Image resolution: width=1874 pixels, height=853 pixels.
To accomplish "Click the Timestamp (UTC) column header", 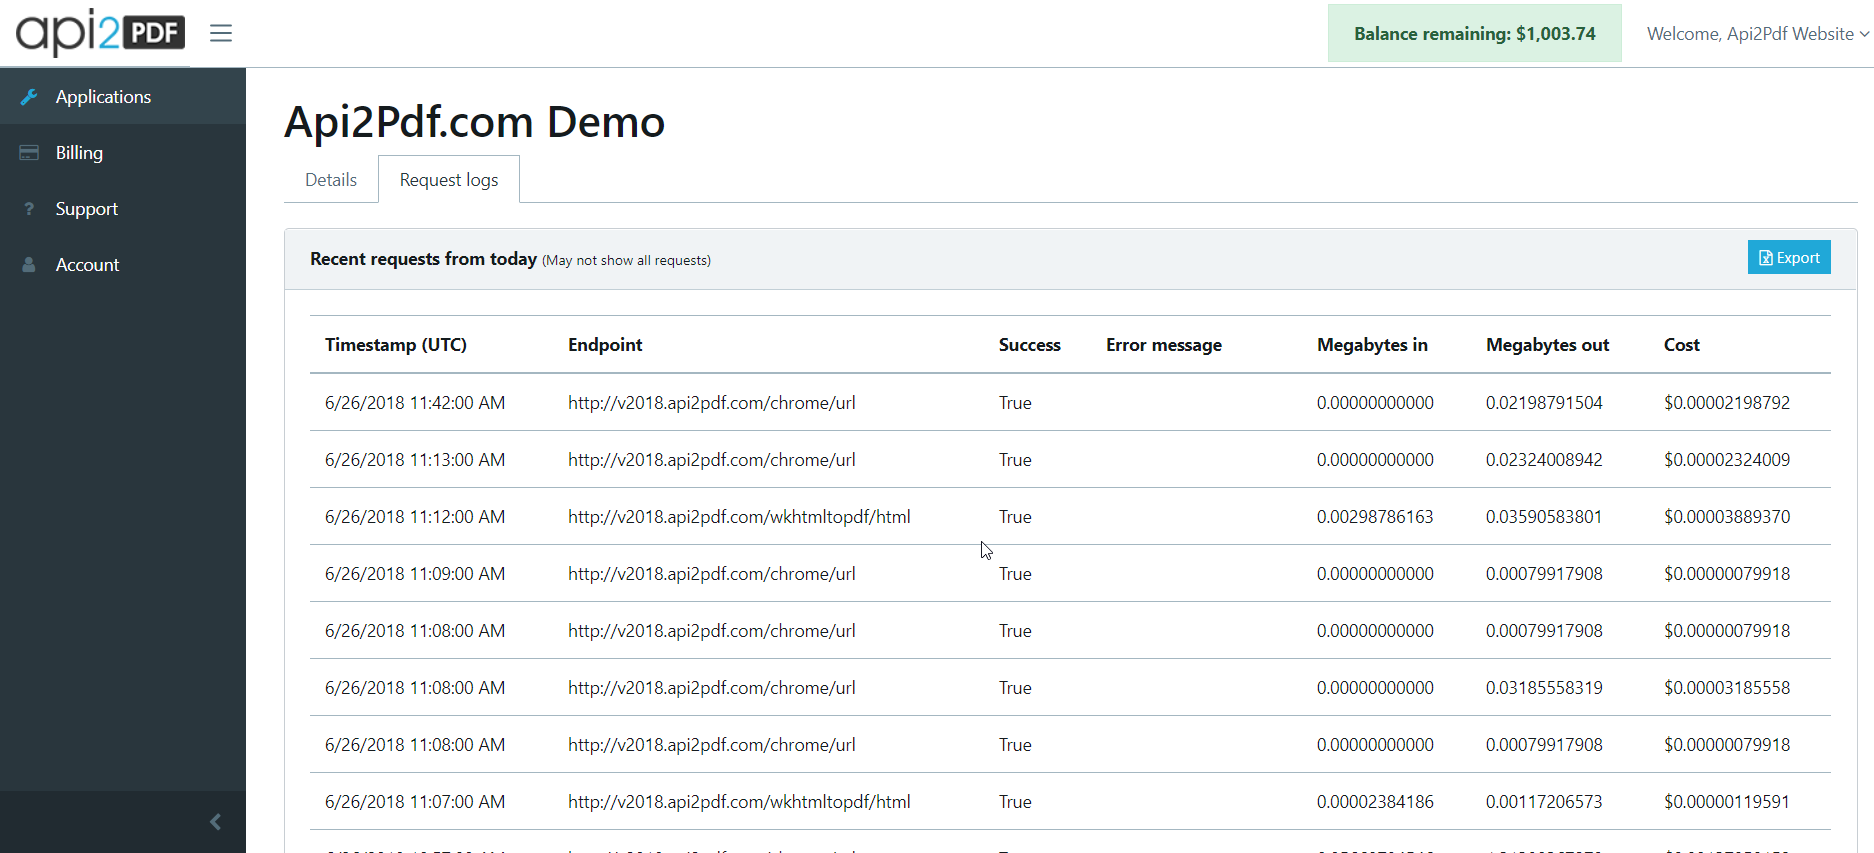I will 396,345.
